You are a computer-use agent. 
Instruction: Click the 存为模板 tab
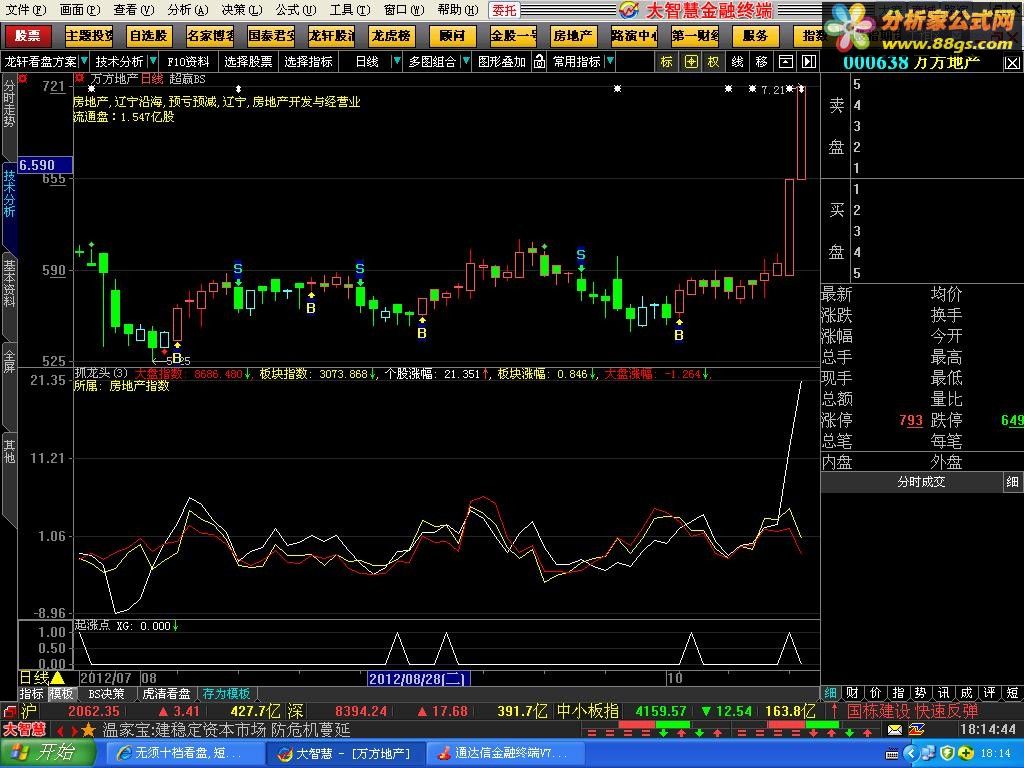click(226, 694)
